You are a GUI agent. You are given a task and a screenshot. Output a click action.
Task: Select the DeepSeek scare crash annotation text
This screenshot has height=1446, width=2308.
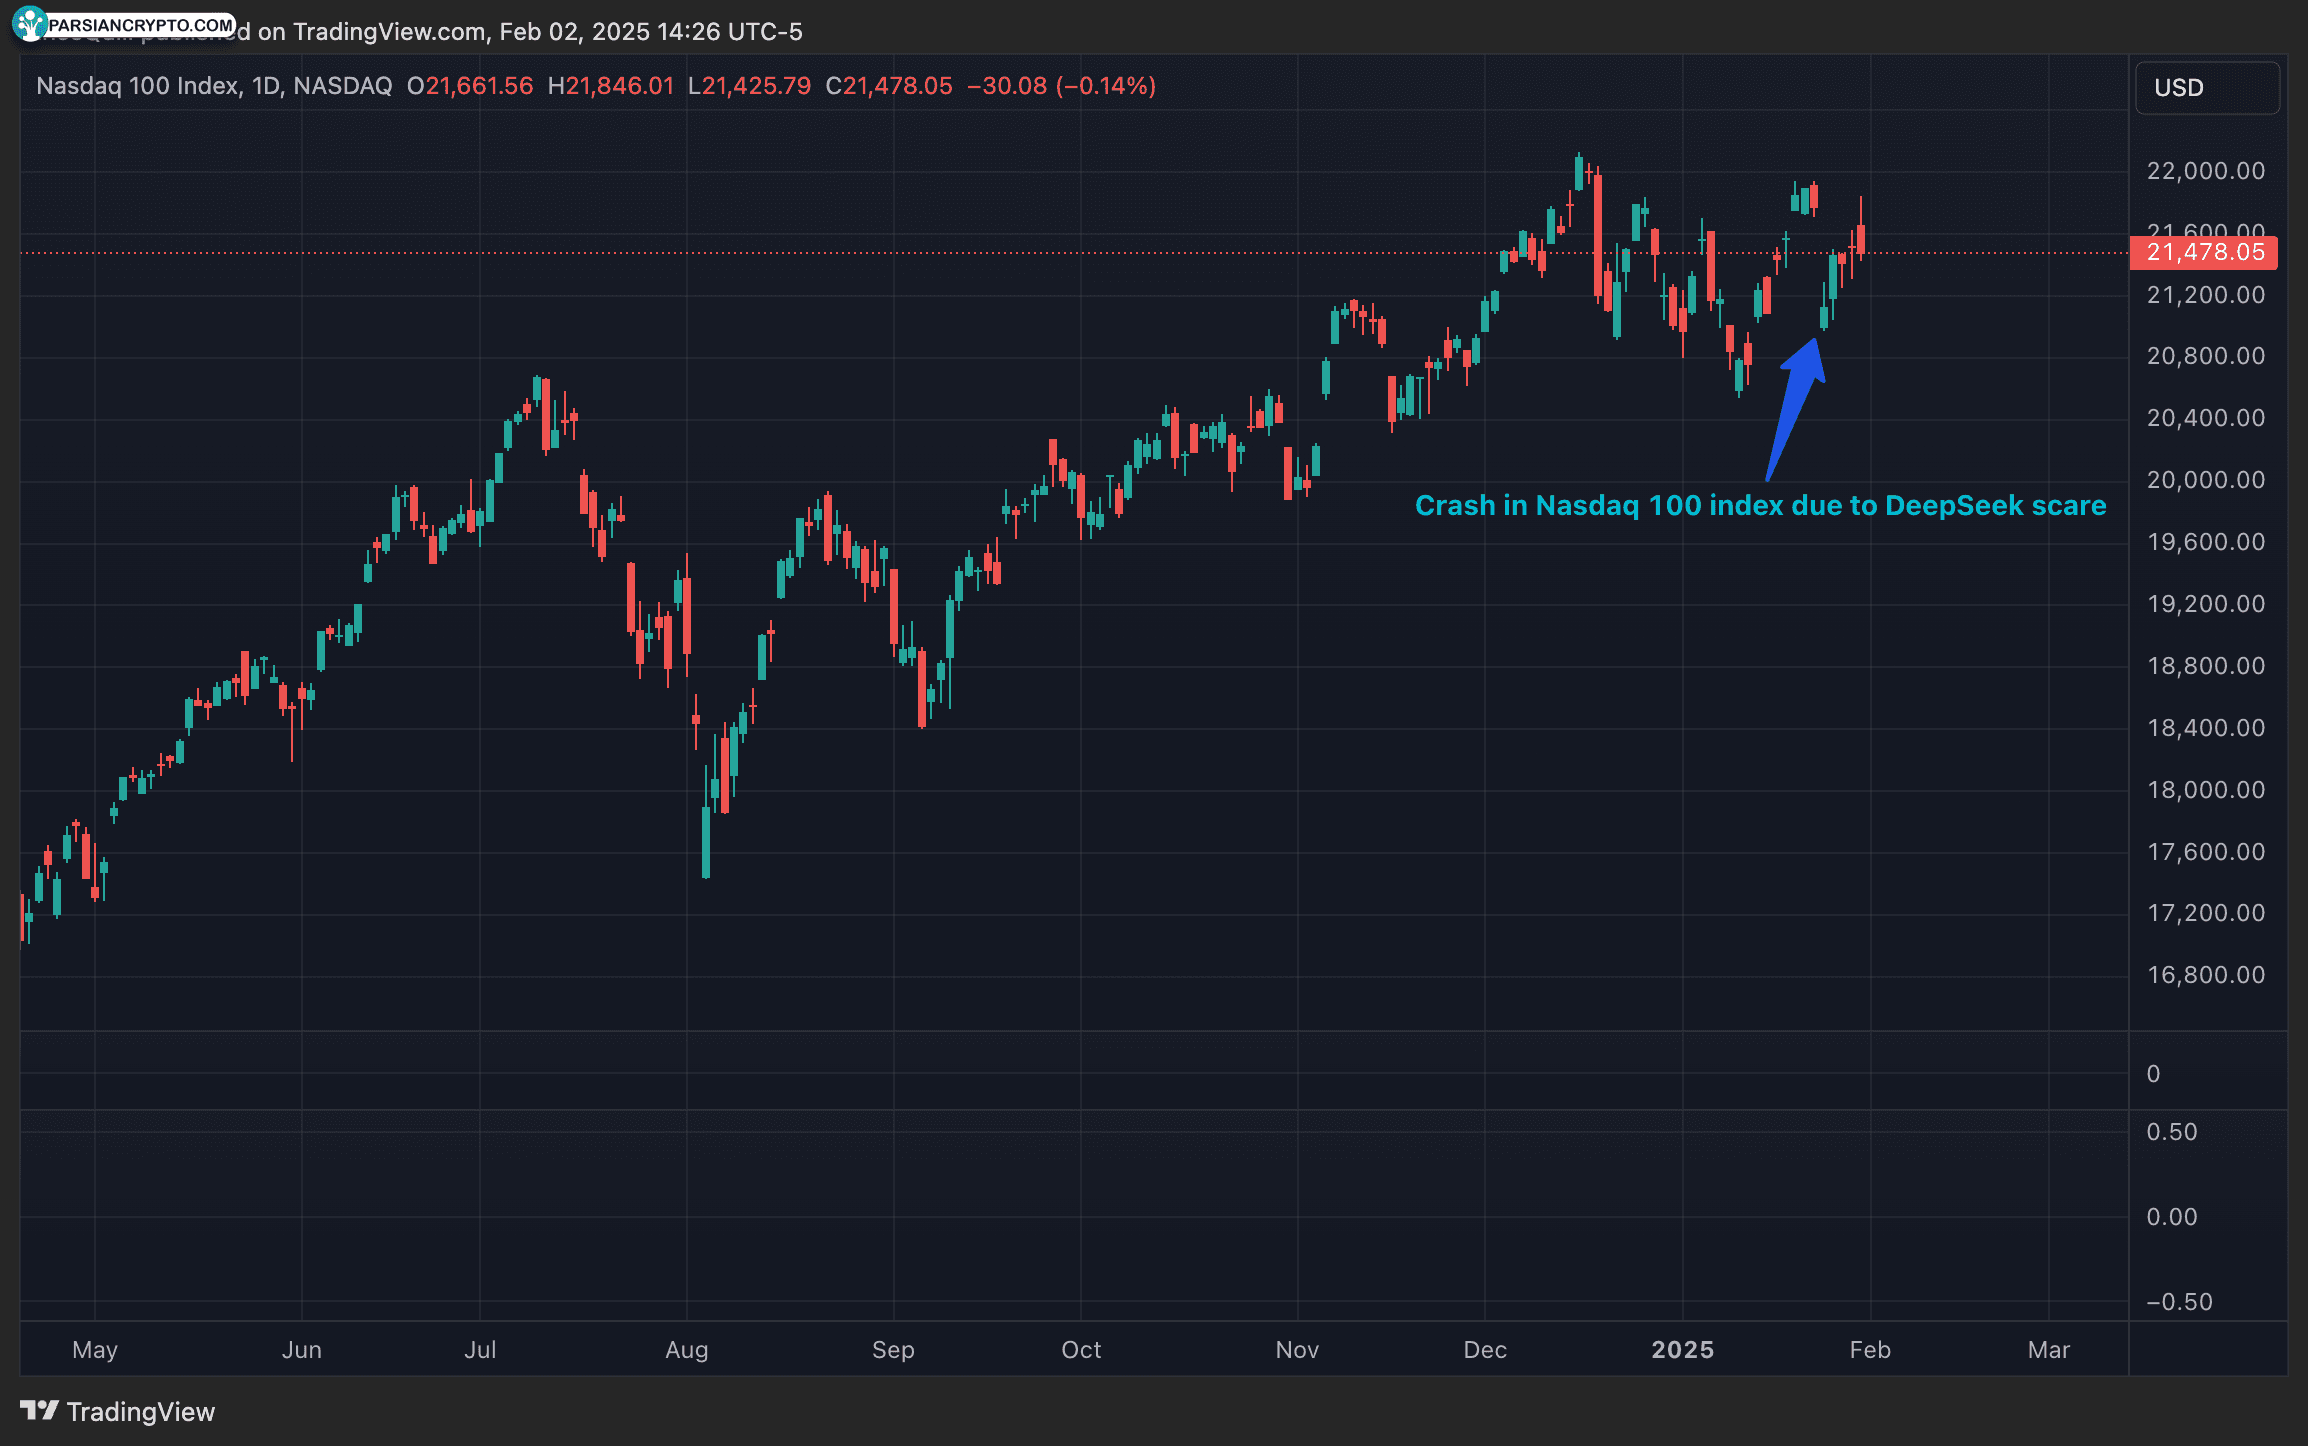(x=1760, y=506)
